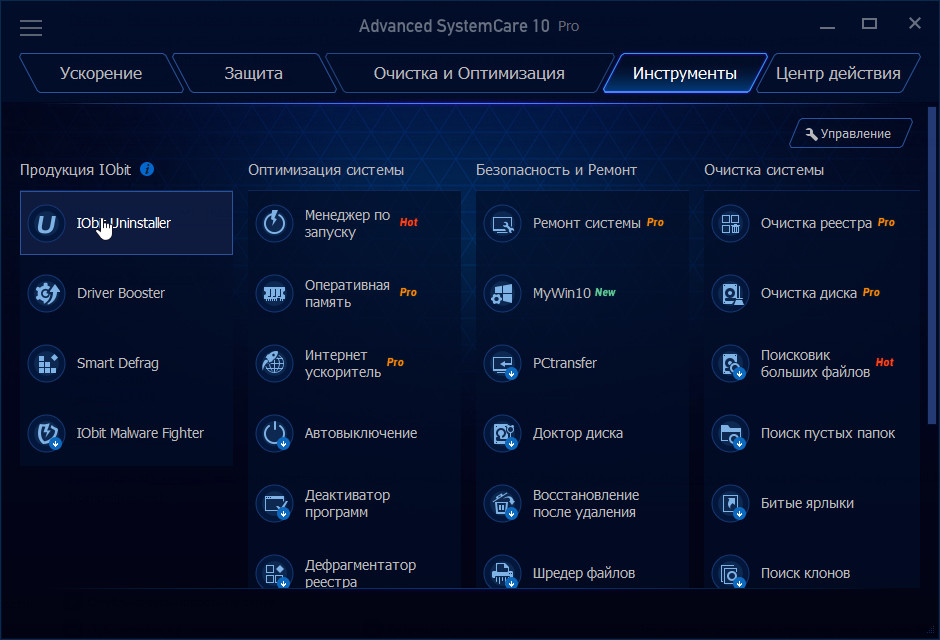
Task: Click the Менеджер по запуску icon
Action: coord(275,224)
